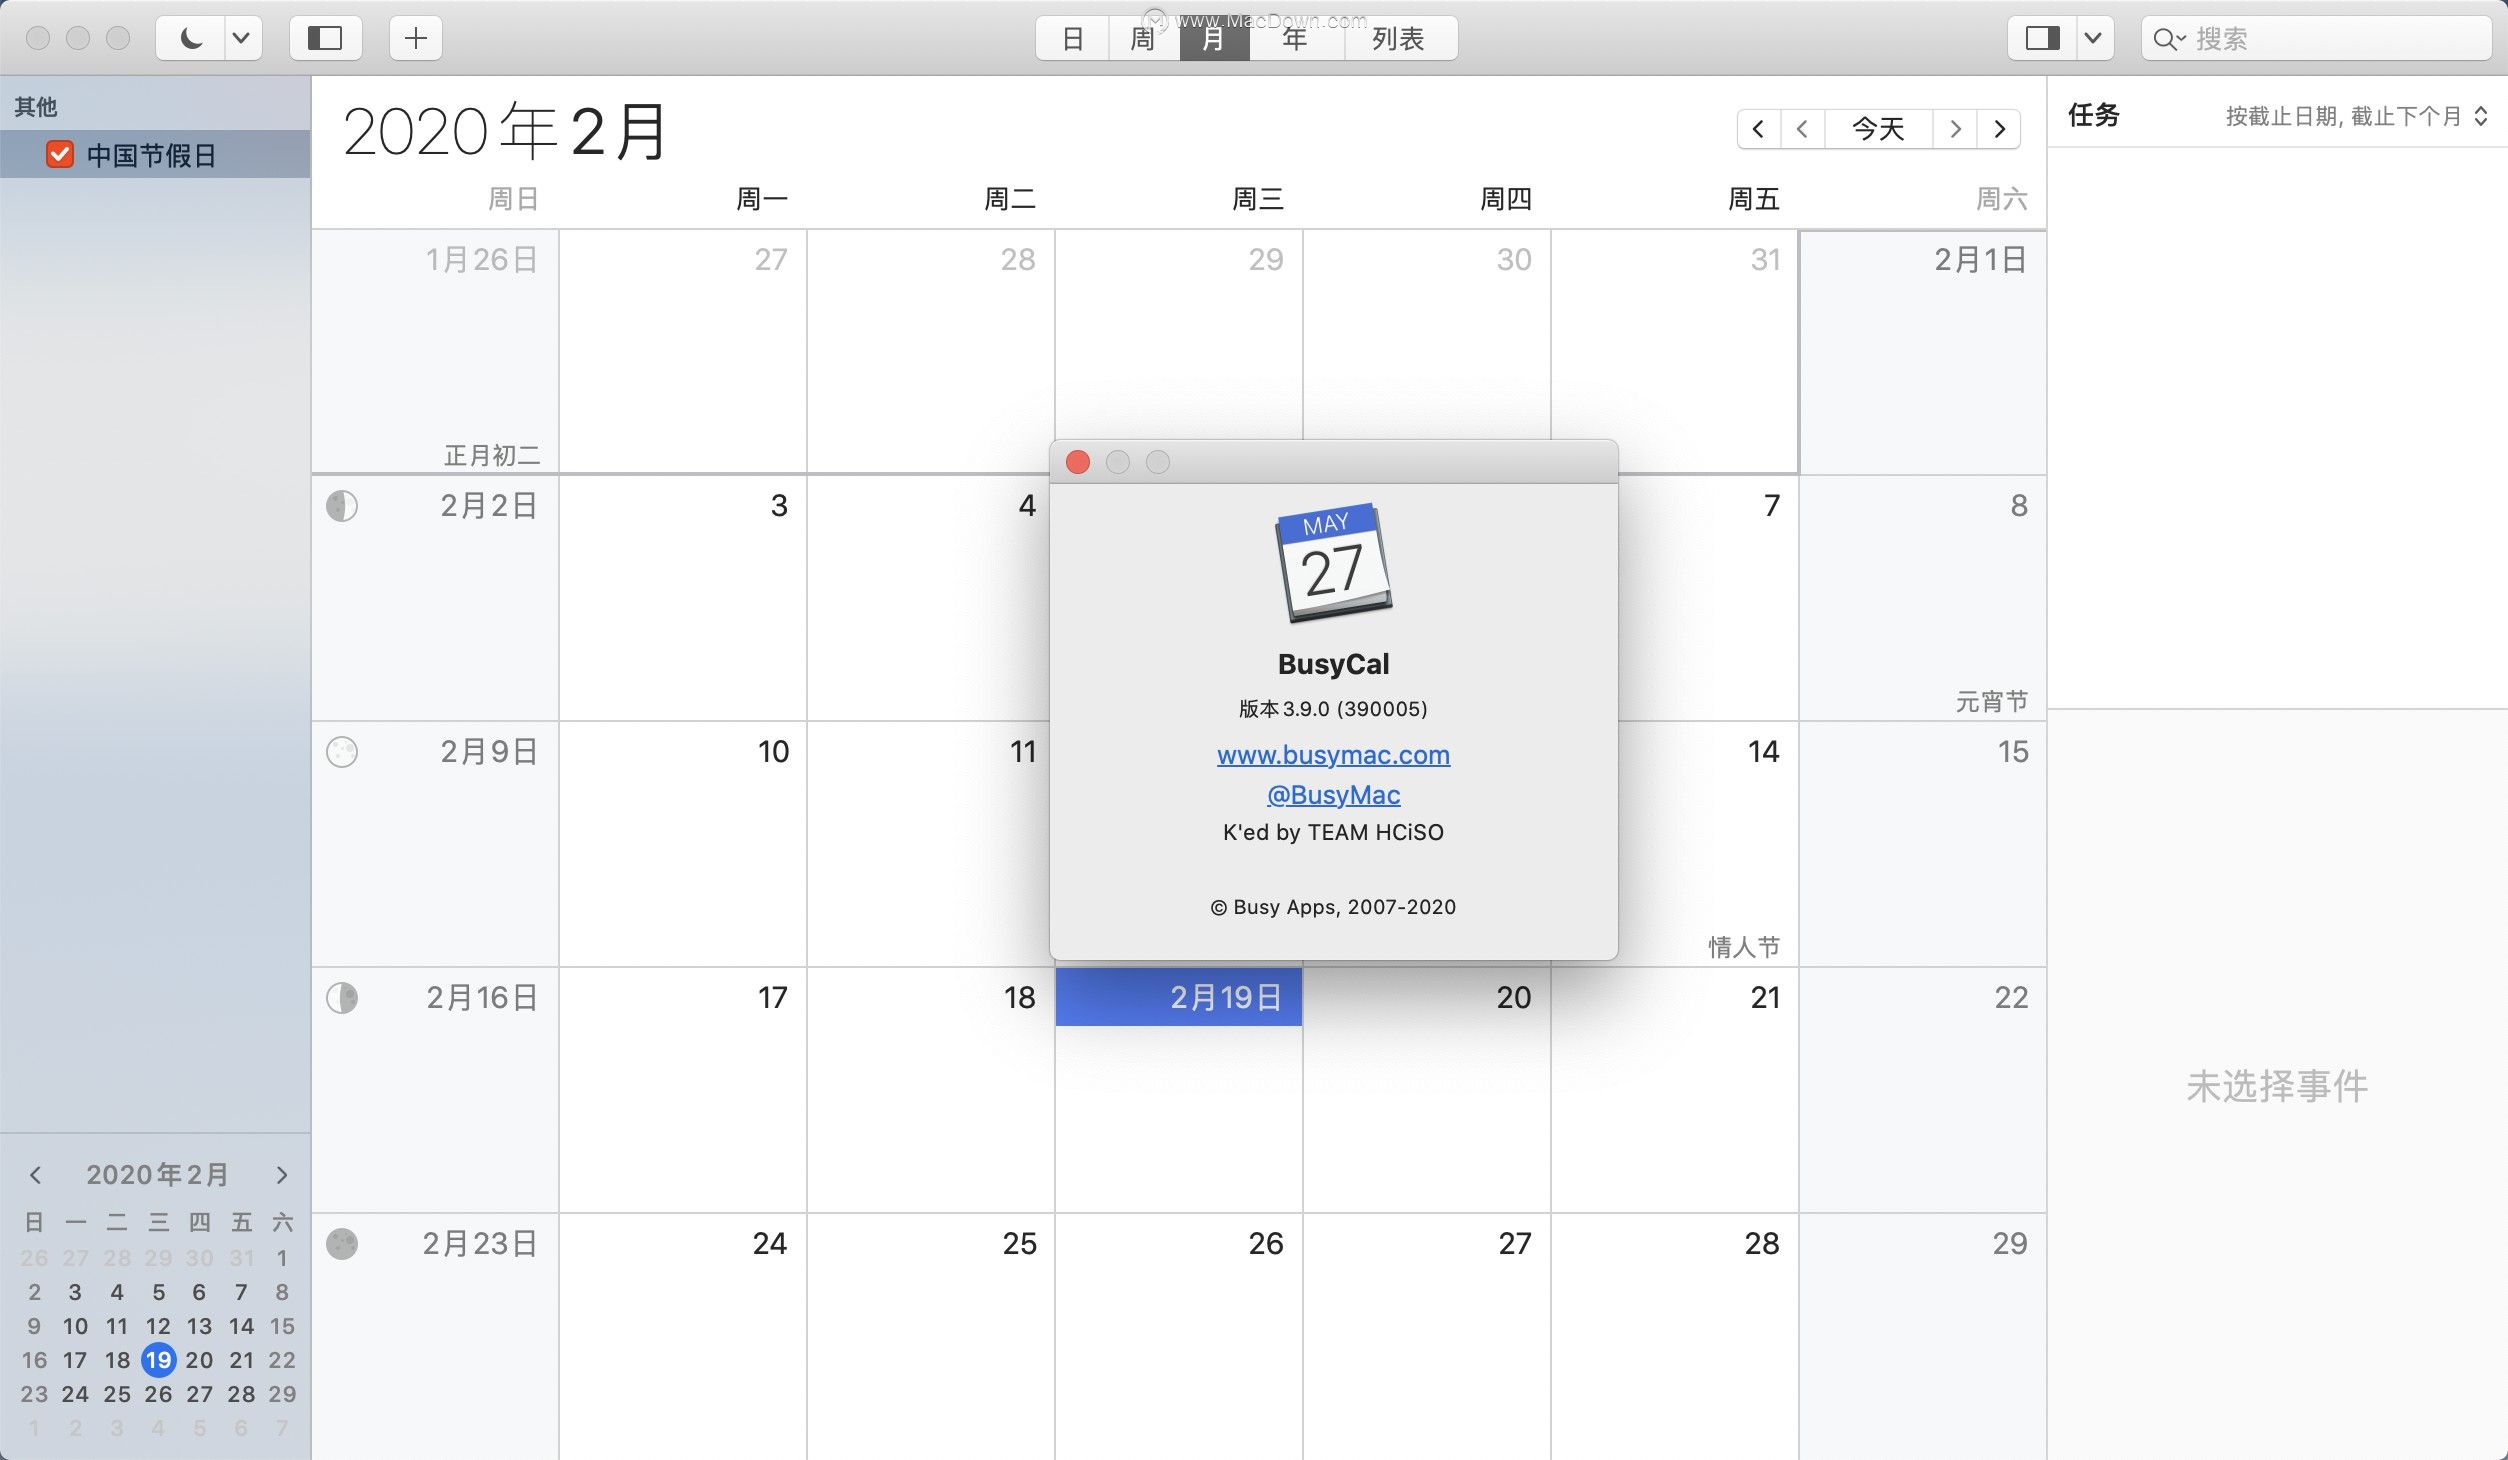Click the moon do-not-disturb toolbar icon

[191, 38]
